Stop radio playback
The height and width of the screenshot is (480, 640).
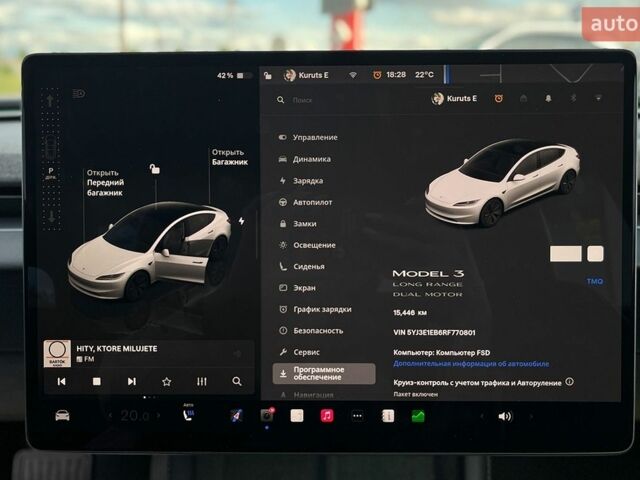(97, 381)
